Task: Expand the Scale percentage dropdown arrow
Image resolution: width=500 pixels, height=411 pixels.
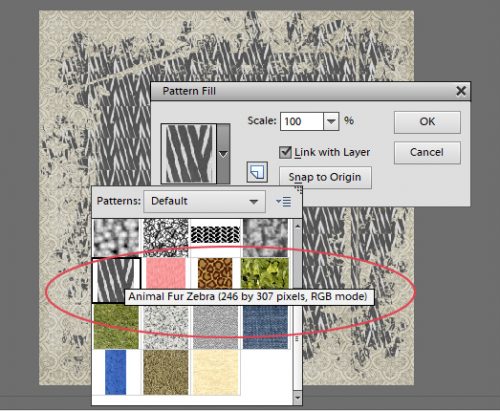Action: (x=331, y=121)
